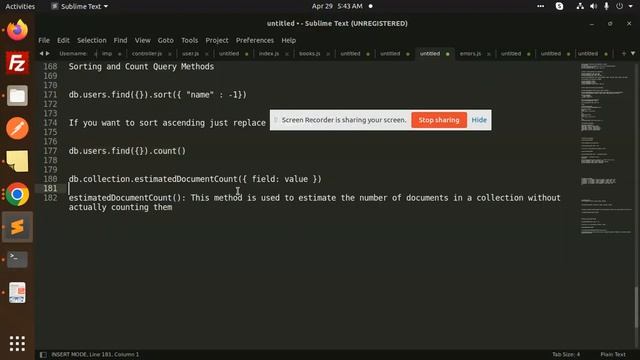
Task: Switch to the books.js tab
Action: pos(309,53)
